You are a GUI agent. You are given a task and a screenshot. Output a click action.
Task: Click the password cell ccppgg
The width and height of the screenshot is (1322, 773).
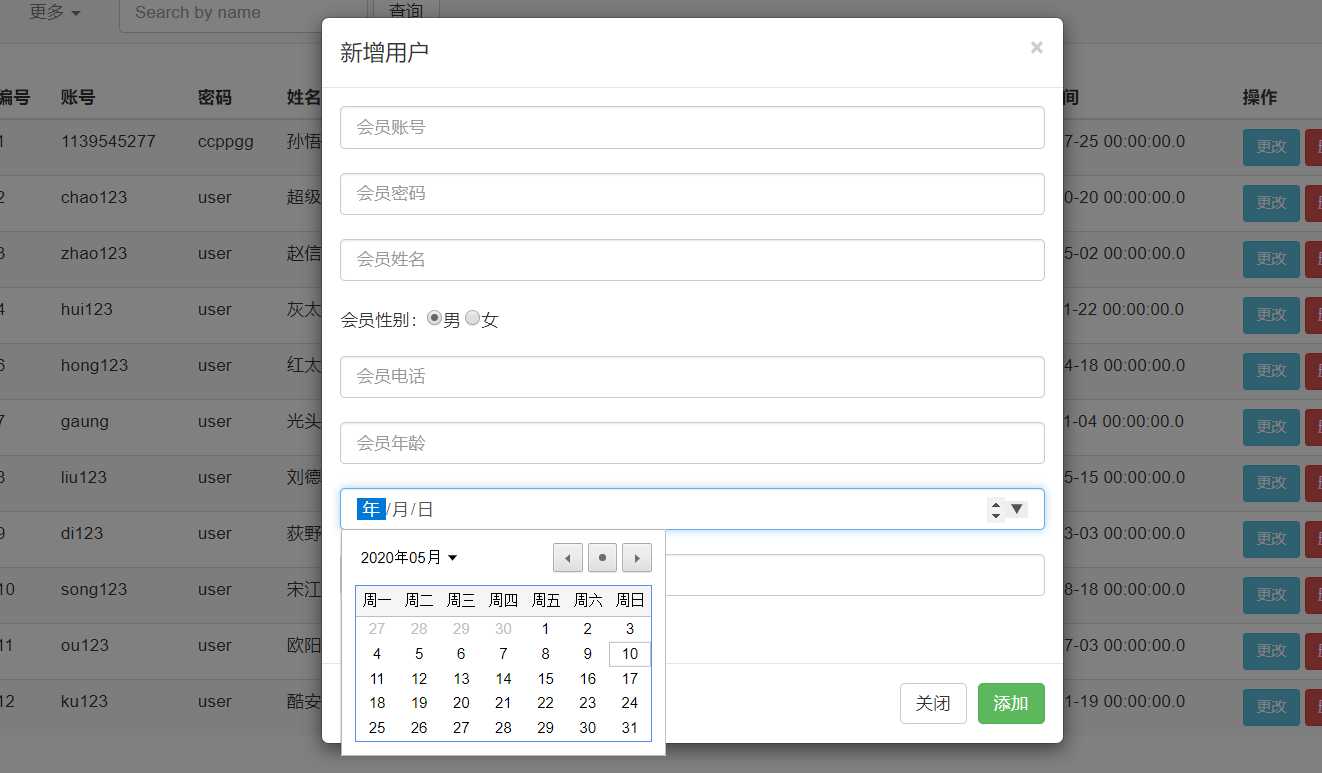(226, 141)
